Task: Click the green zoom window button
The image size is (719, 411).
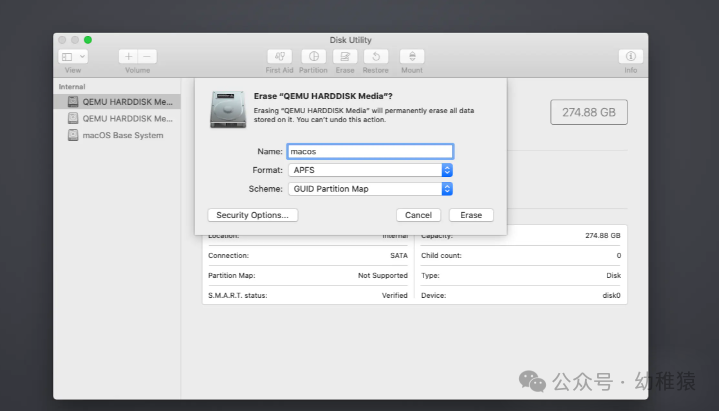Action: click(88, 40)
